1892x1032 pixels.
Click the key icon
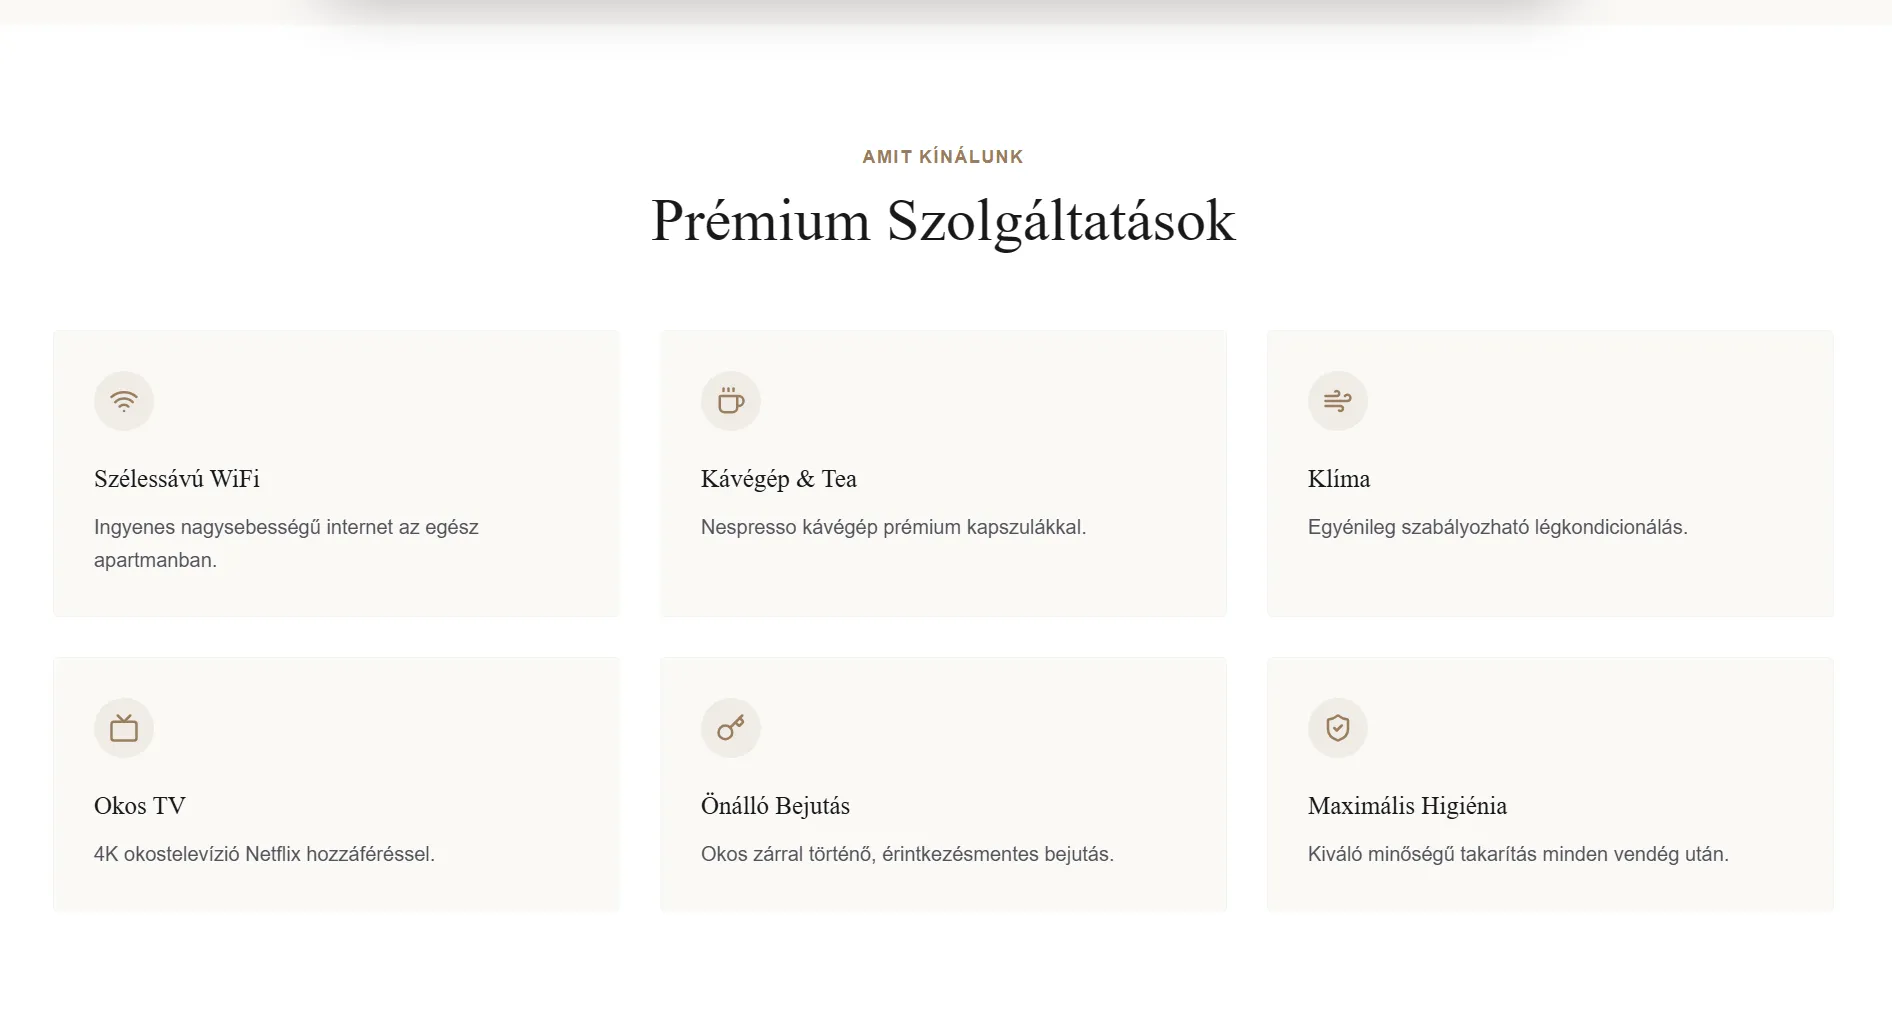pyautogui.click(x=731, y=728)
